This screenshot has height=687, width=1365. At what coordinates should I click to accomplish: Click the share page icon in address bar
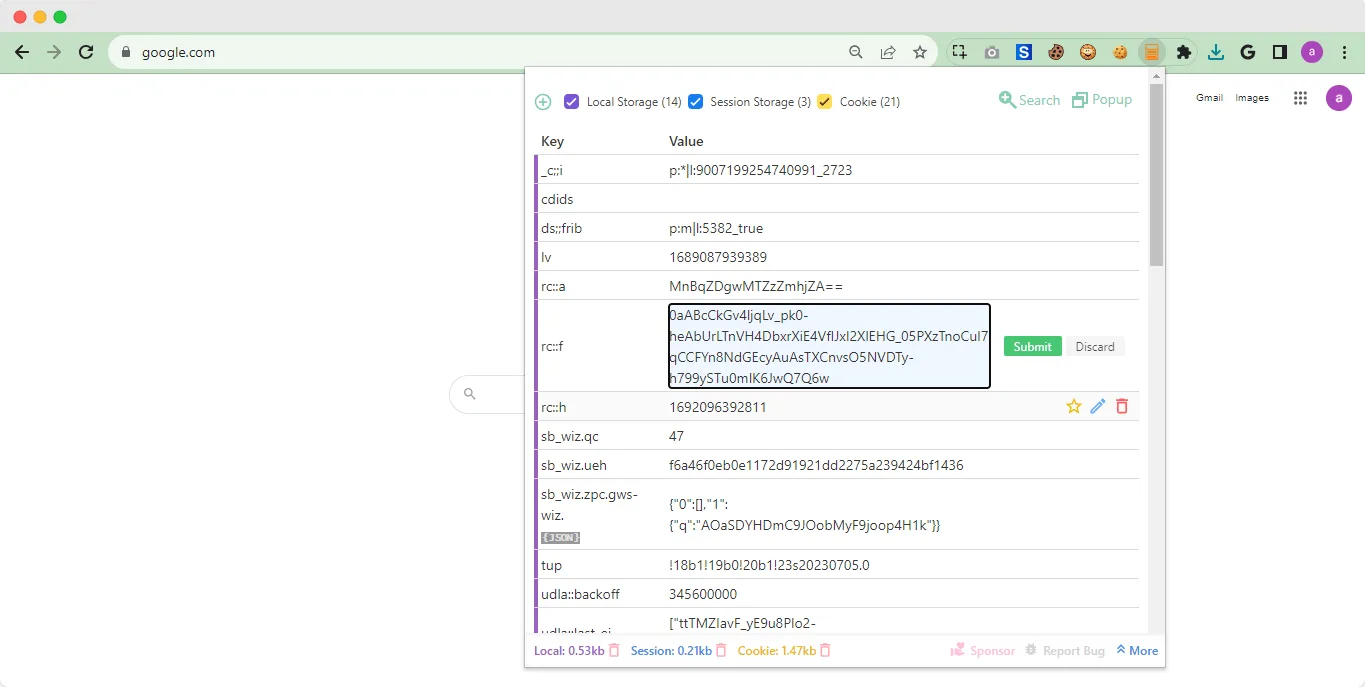coord(888,52)
